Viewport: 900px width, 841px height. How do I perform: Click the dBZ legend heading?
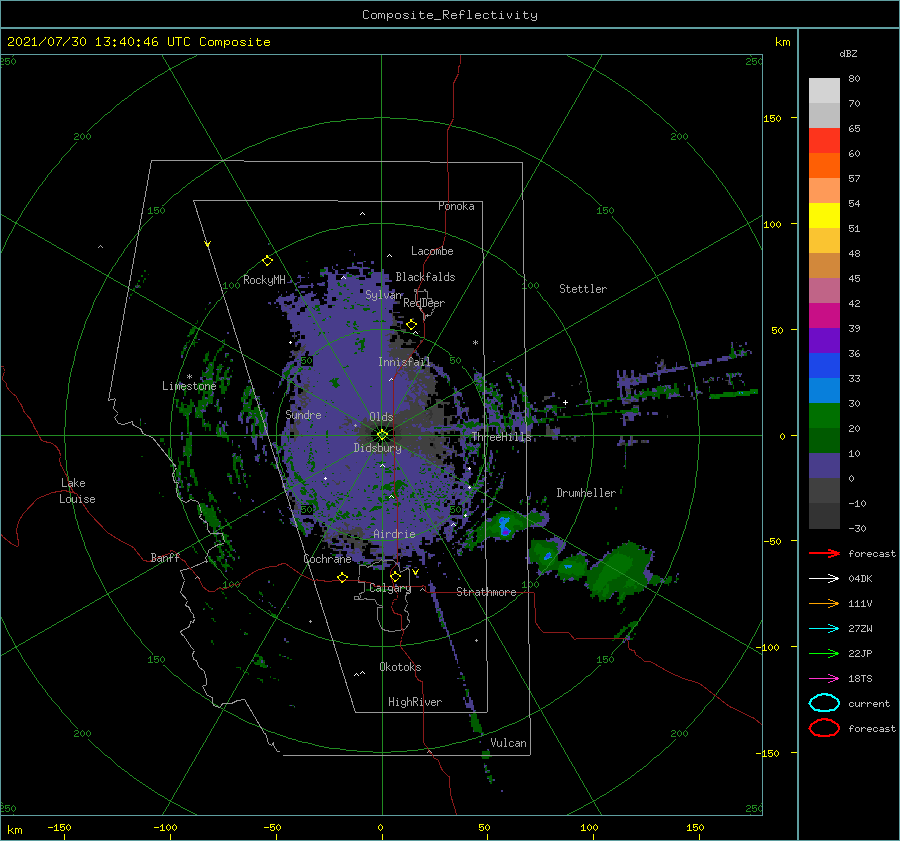pos(848,53)
